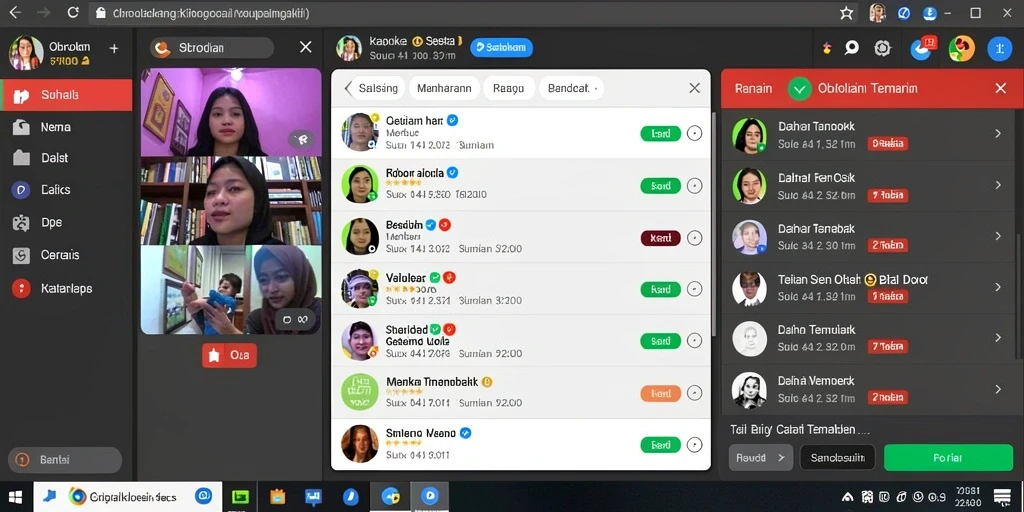Screen dimensions: 1024x512
Task: Click the green button on Oetiam hart row
Action: 661,133
